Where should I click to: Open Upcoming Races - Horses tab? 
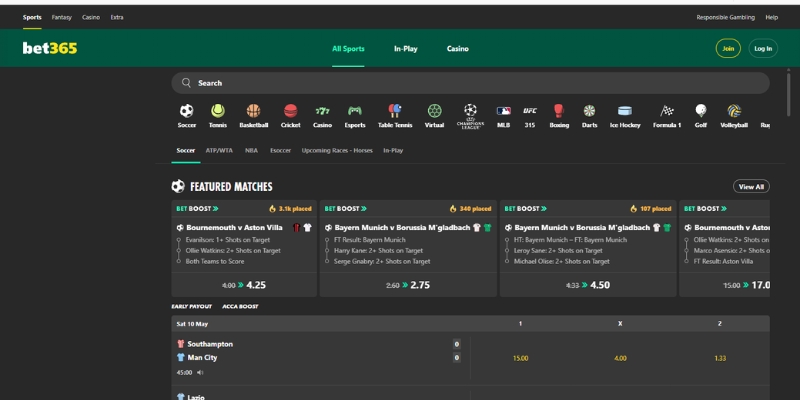(337, 151)
